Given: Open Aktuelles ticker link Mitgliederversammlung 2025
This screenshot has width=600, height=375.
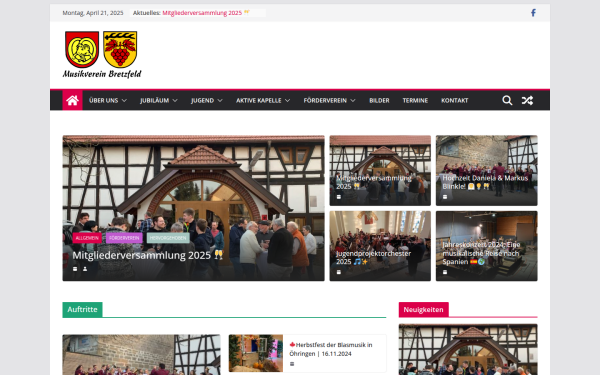Looking at the screenshot, I should [206, 13].
